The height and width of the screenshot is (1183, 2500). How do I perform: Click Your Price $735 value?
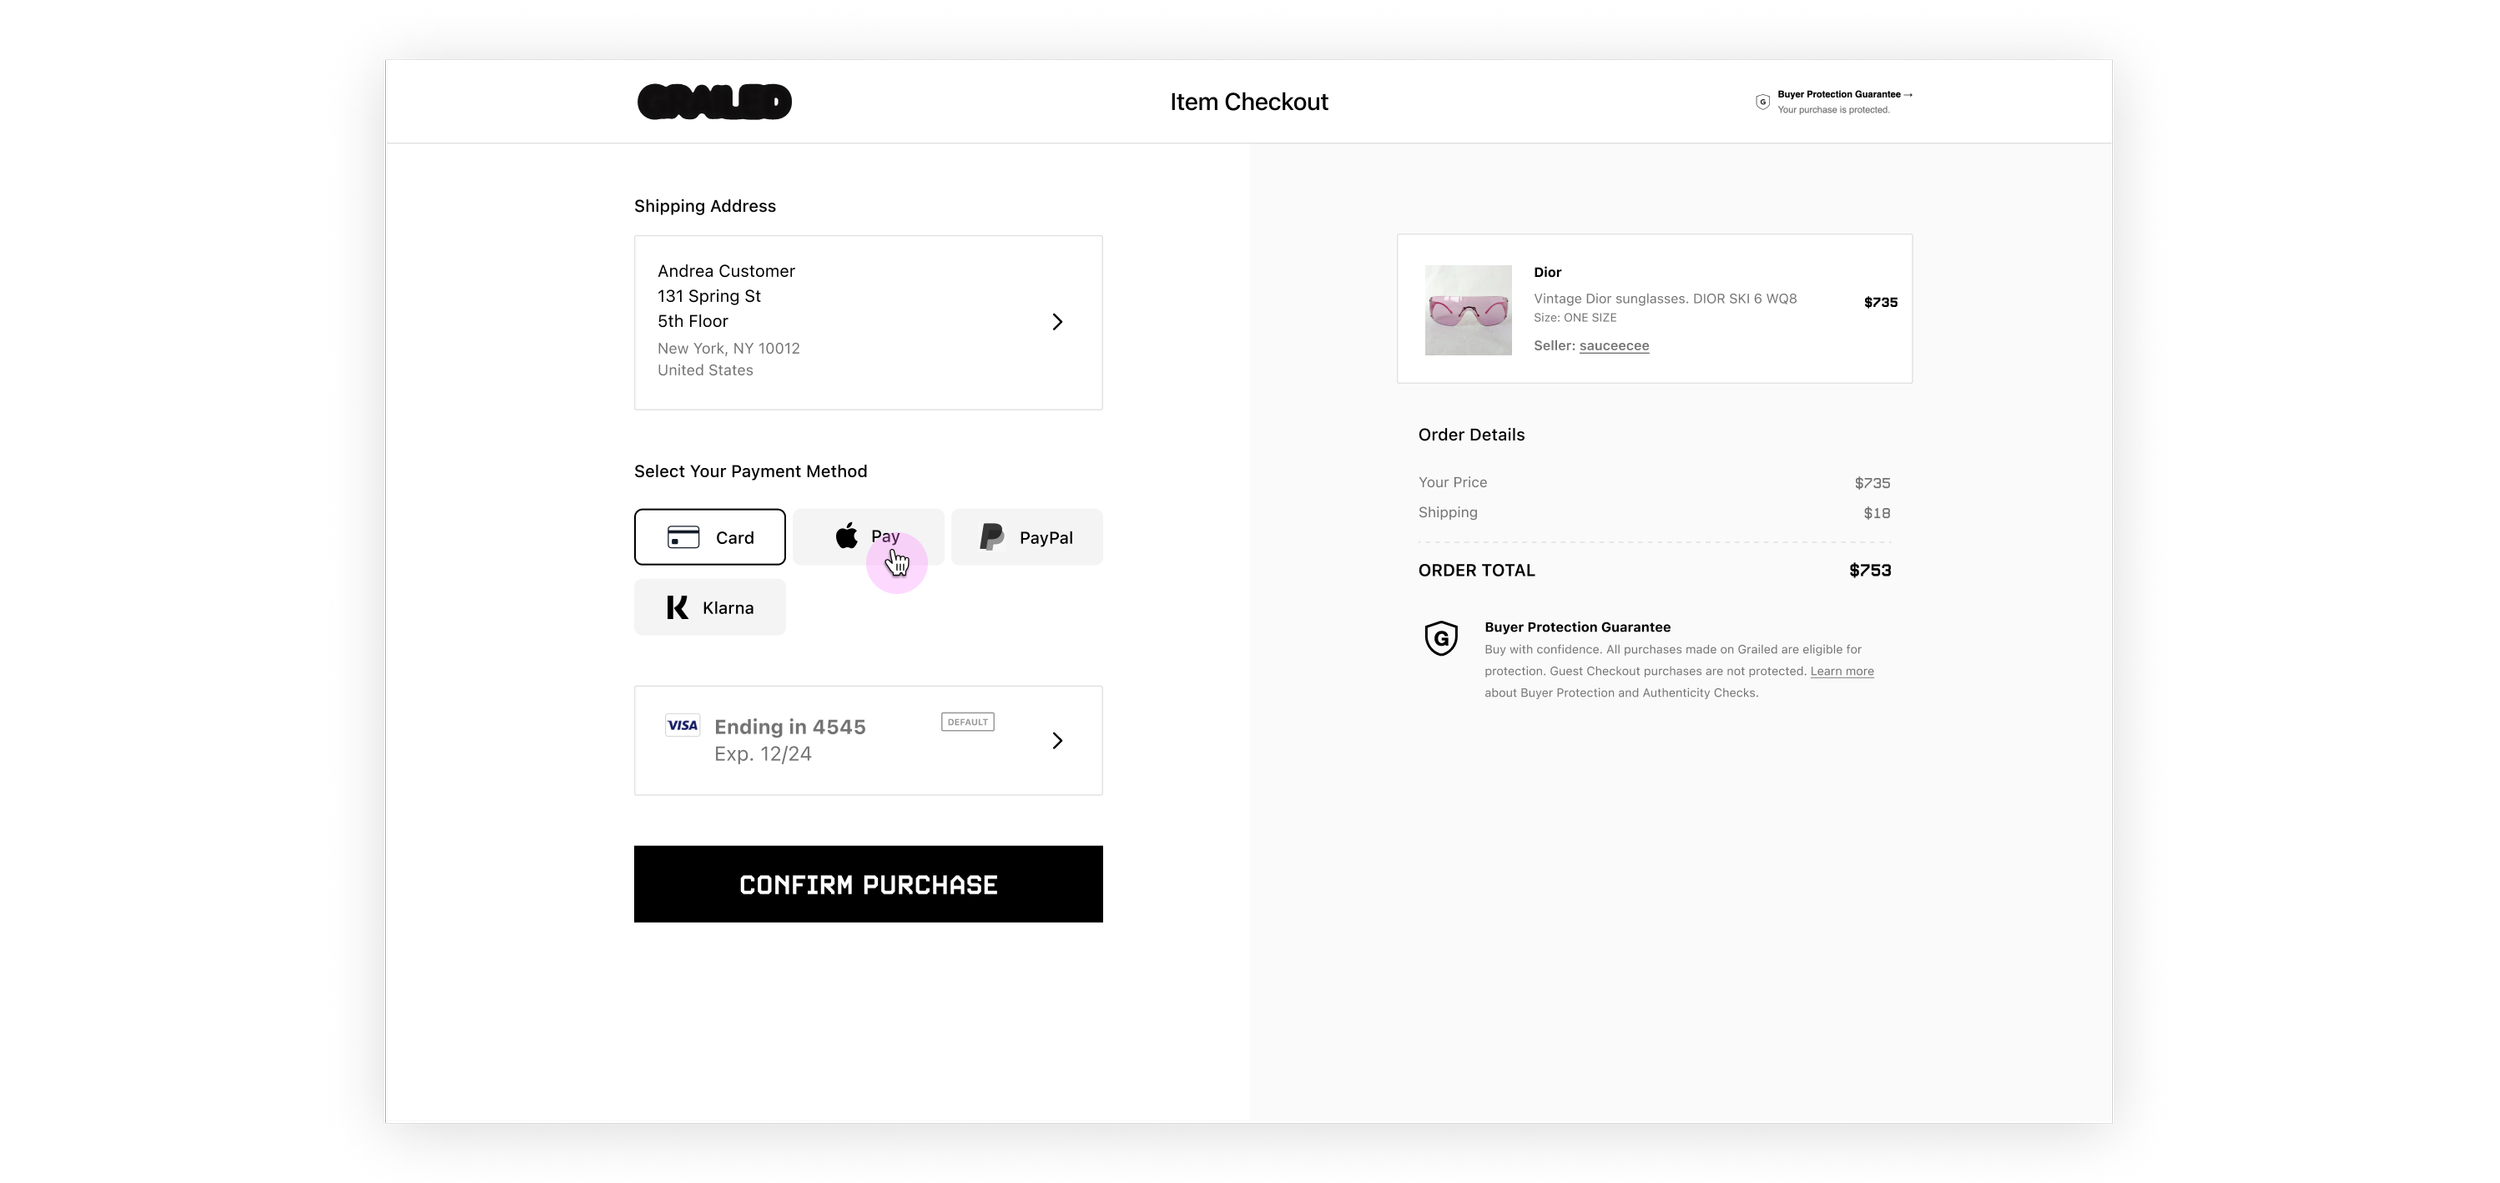coord(1872,483)
